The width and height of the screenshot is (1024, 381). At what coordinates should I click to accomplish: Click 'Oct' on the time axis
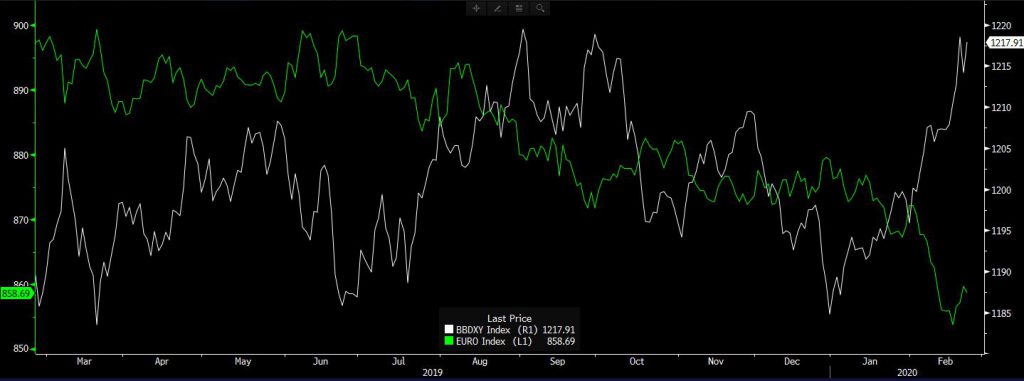click(x=637, y=361)
